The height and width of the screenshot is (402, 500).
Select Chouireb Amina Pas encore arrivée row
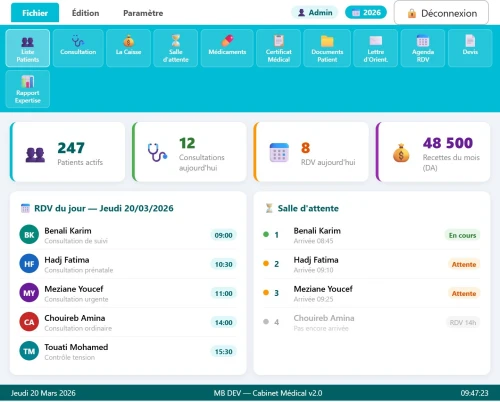(x=372, y=322)
